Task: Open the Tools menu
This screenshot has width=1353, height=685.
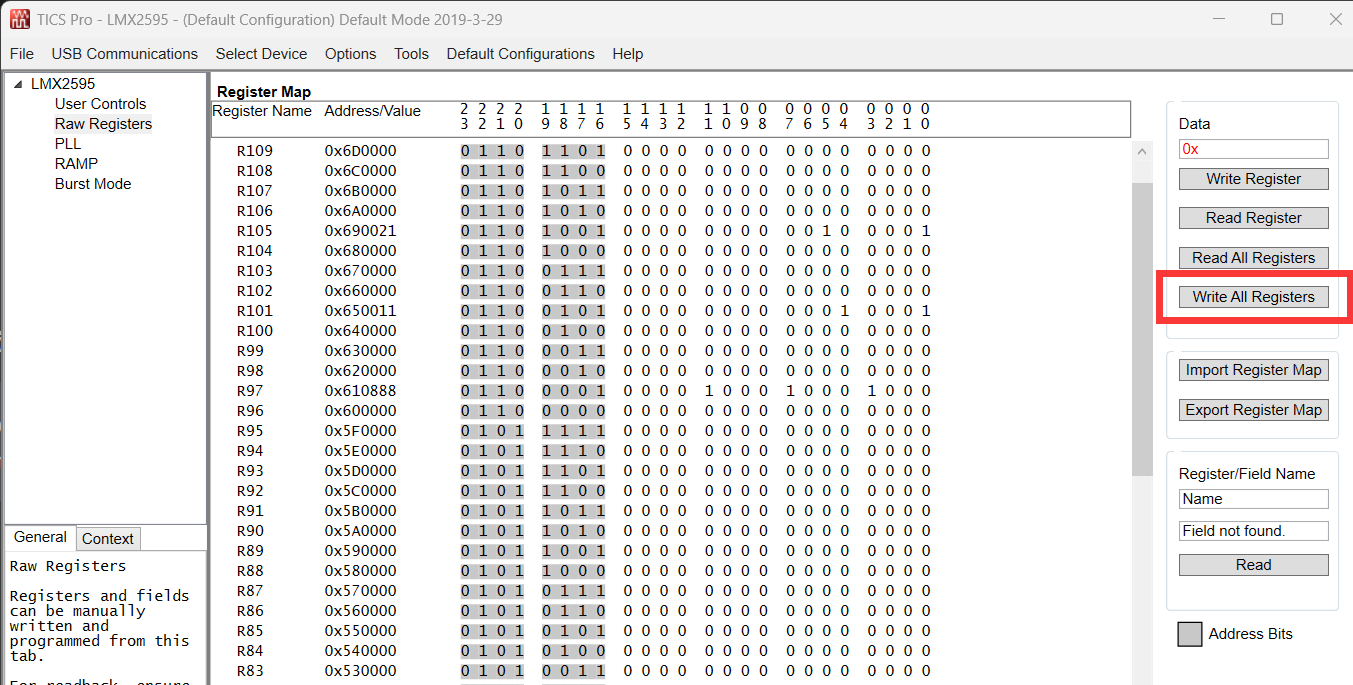Action: [x=411, y=54]
